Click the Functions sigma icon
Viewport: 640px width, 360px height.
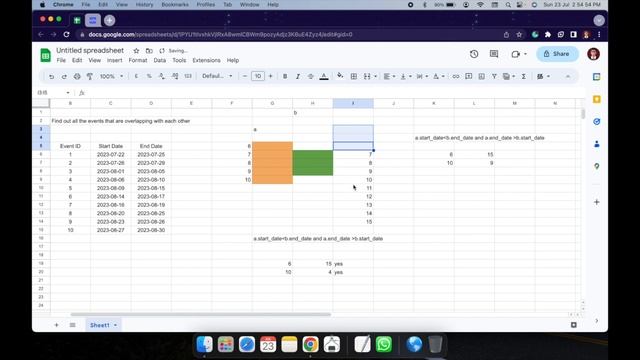(523, 76)
